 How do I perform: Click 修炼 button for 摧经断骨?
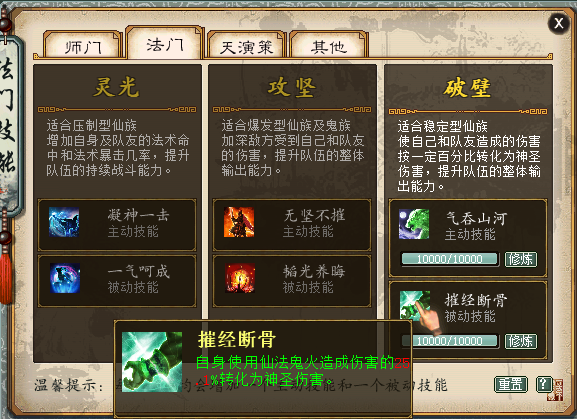521,341
